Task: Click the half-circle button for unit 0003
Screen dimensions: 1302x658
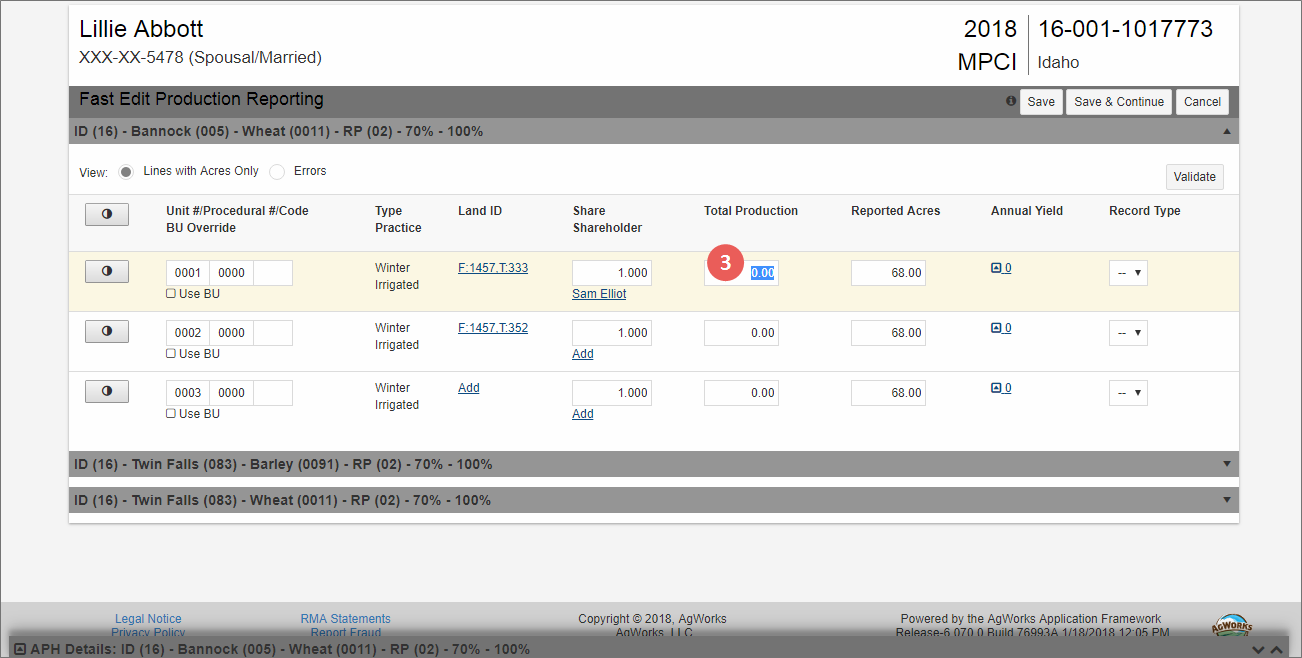Action: pos(107,391)
